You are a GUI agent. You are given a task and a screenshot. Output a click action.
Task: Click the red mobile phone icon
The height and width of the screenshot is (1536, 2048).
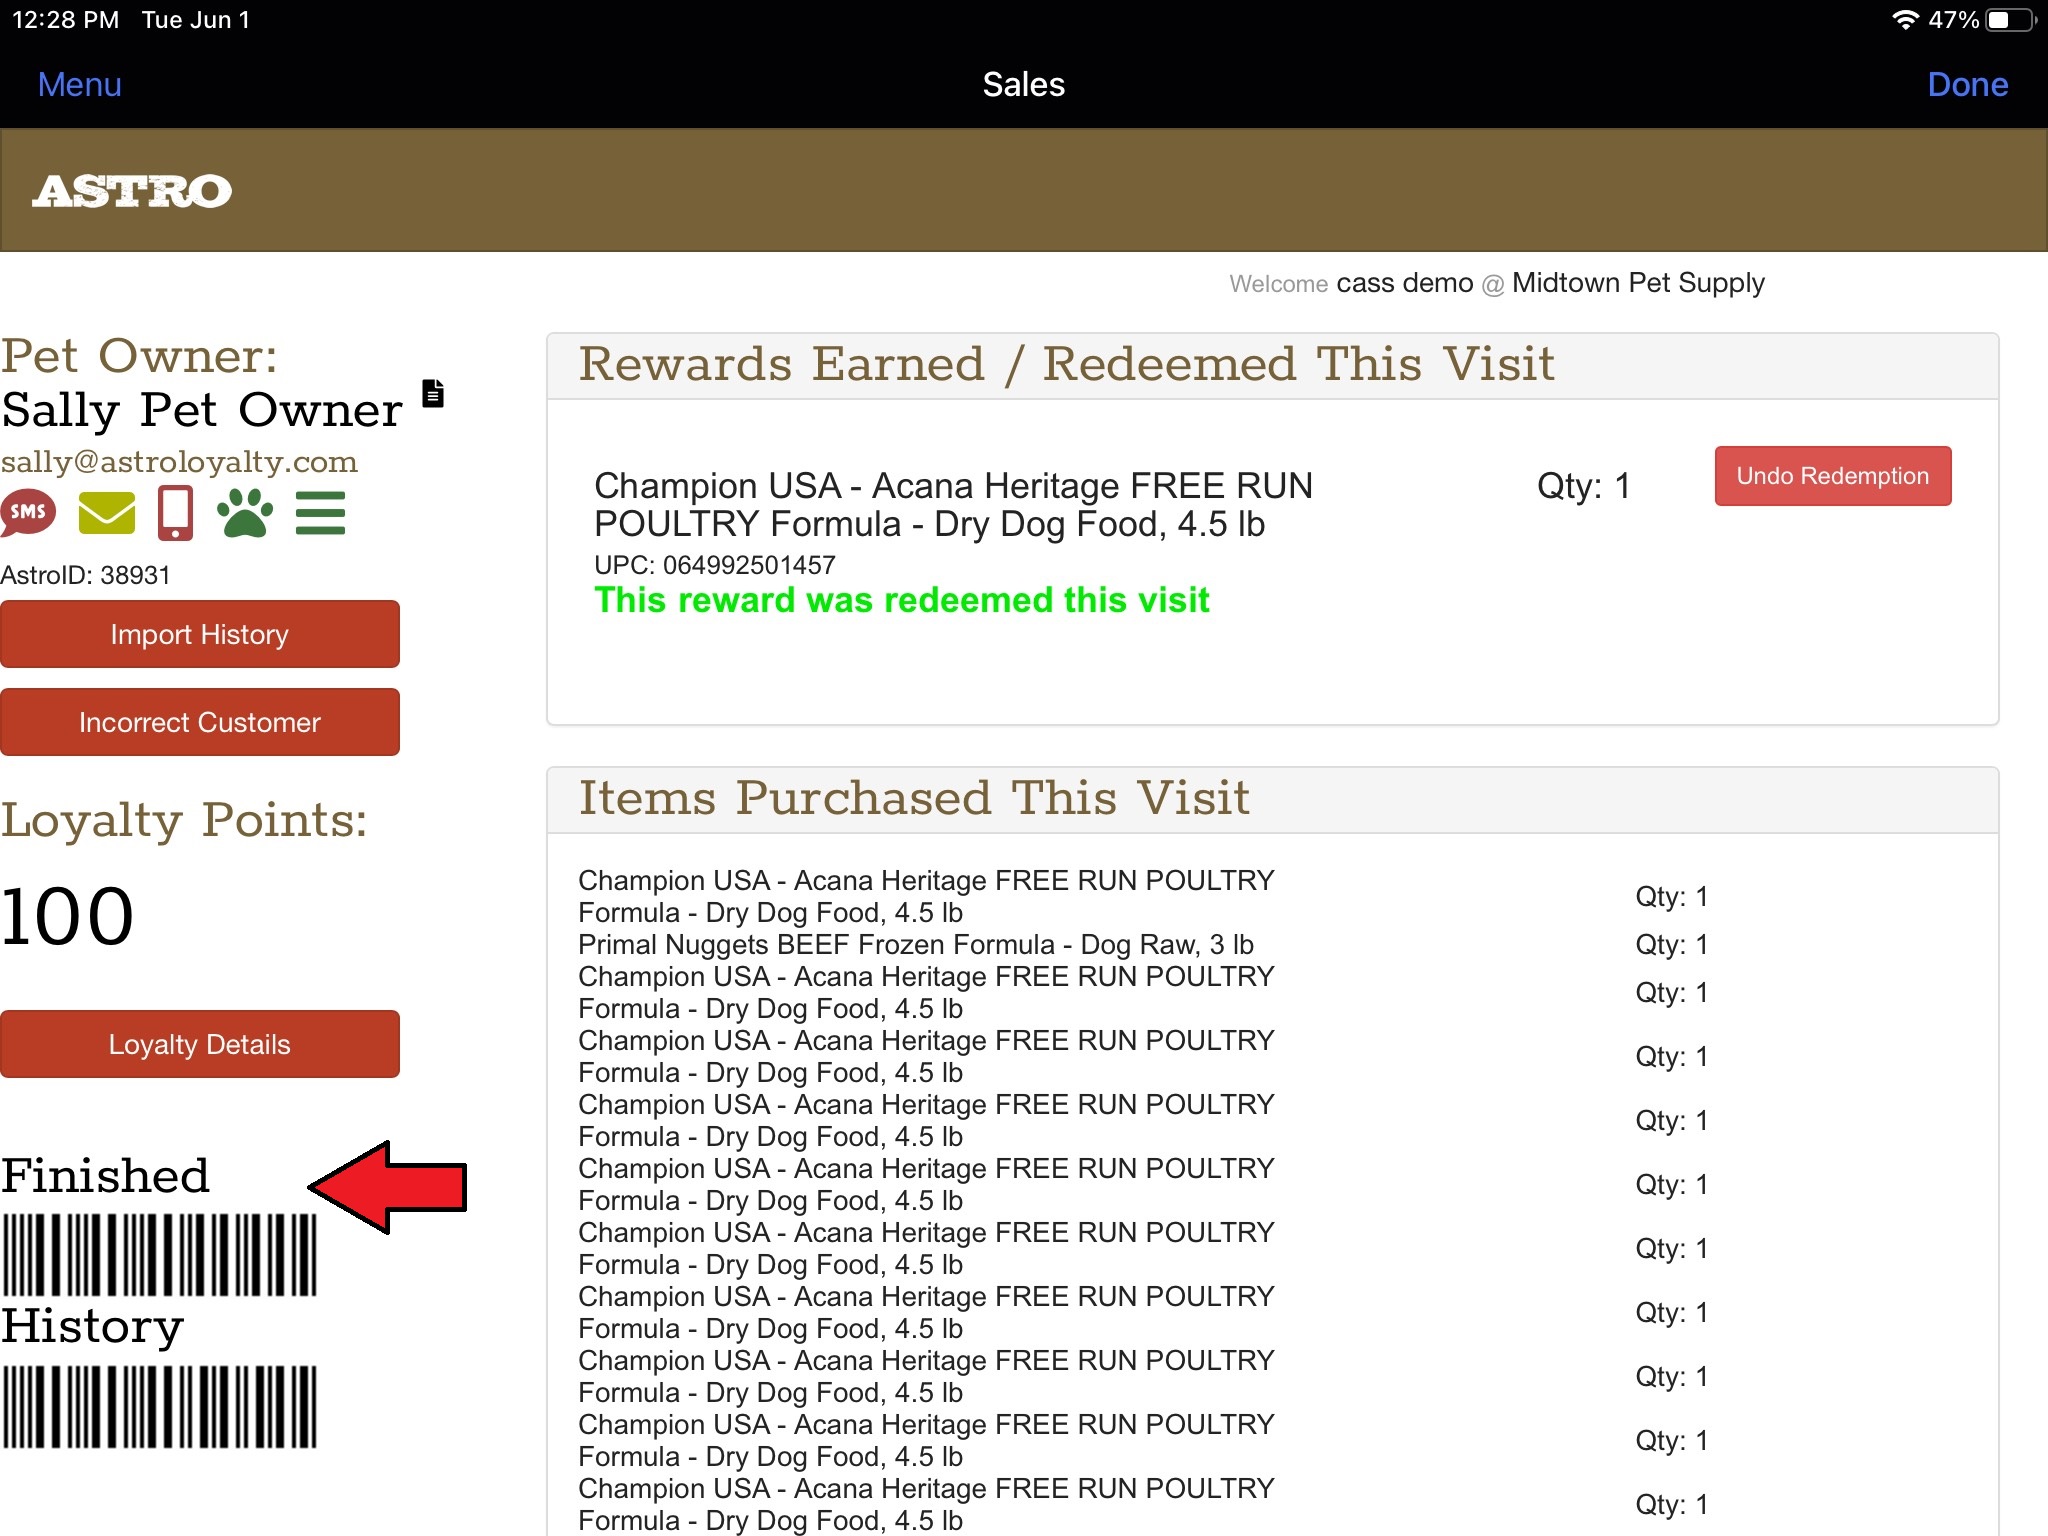pyautogui.click(x=175, y=513)
